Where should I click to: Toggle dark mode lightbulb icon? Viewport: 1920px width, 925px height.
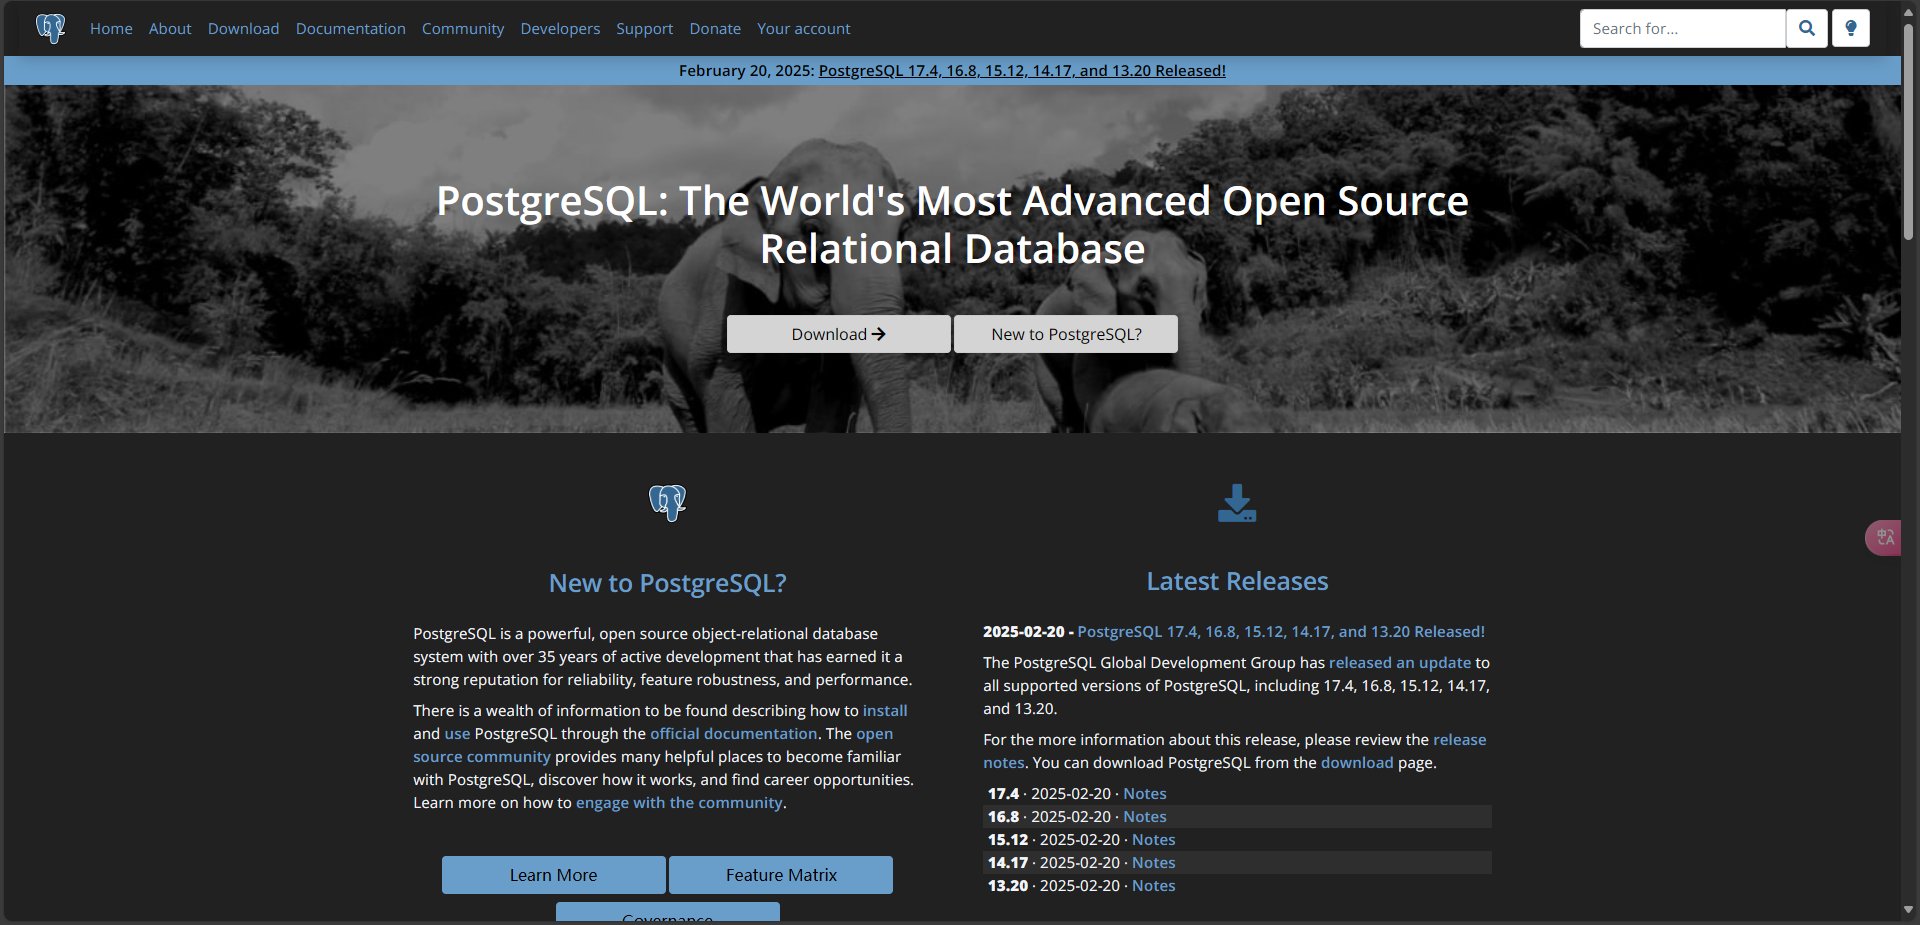(1851, 28)
